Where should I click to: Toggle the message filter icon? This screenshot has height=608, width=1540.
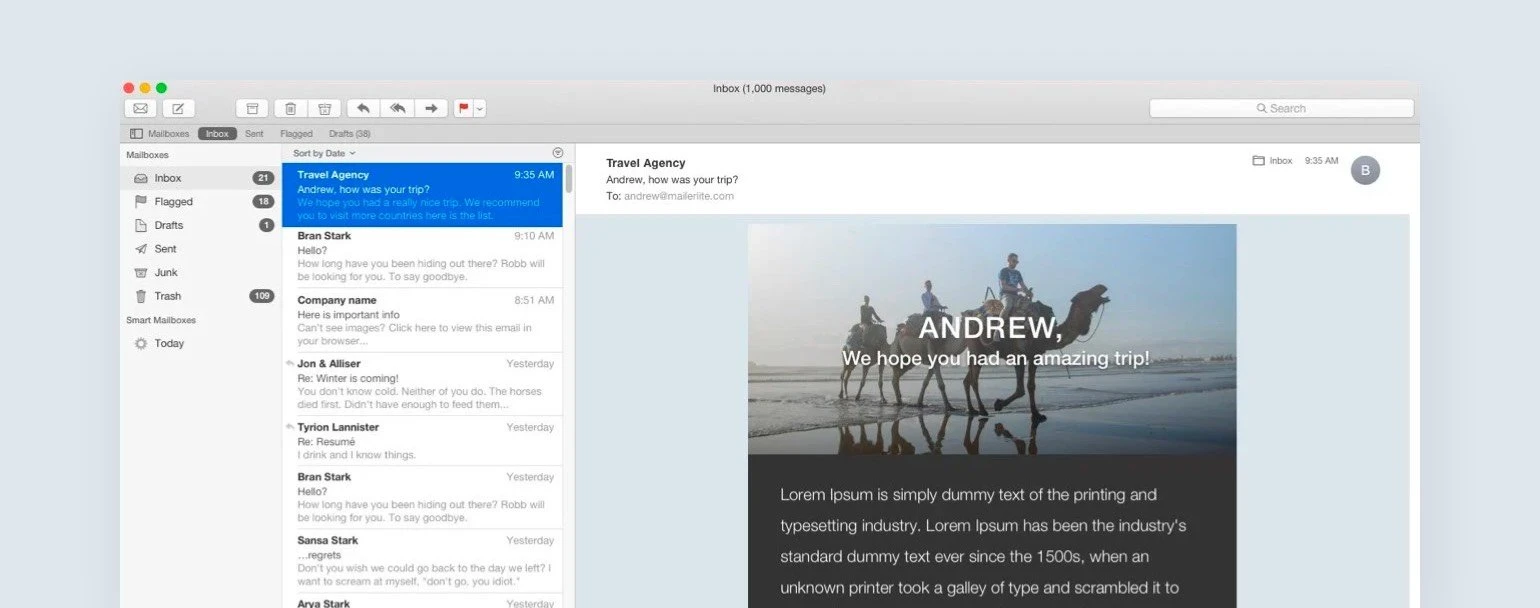pyautogui.click(x=557, y=153)
